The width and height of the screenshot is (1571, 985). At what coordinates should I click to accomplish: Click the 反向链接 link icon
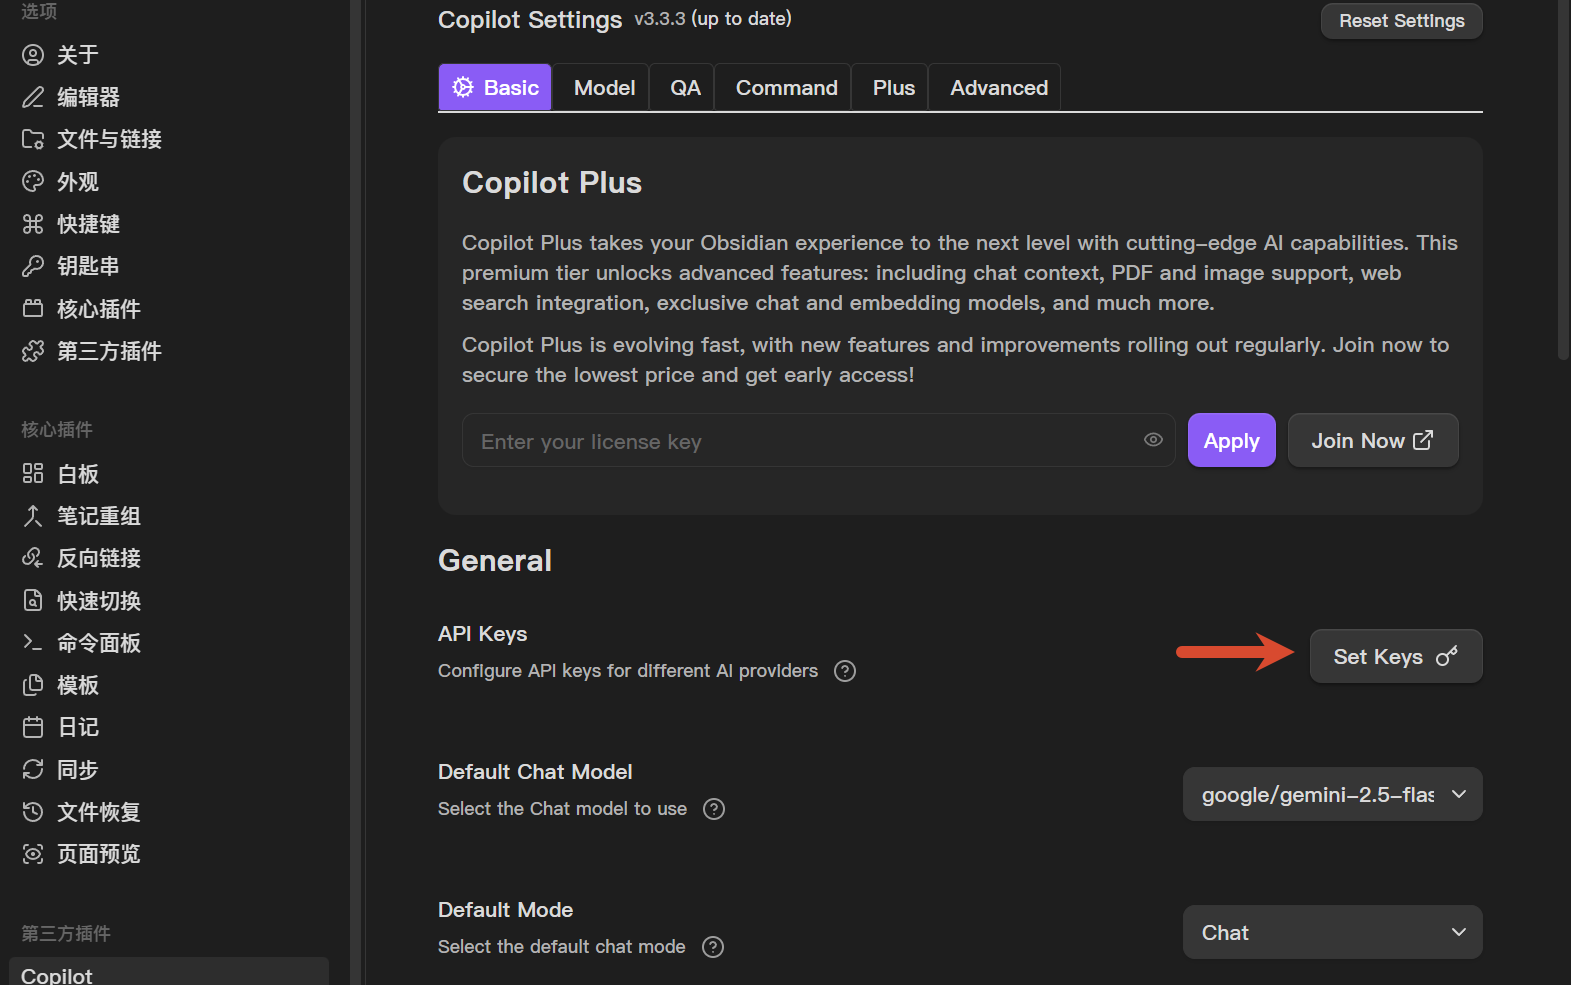pos(33,558)
